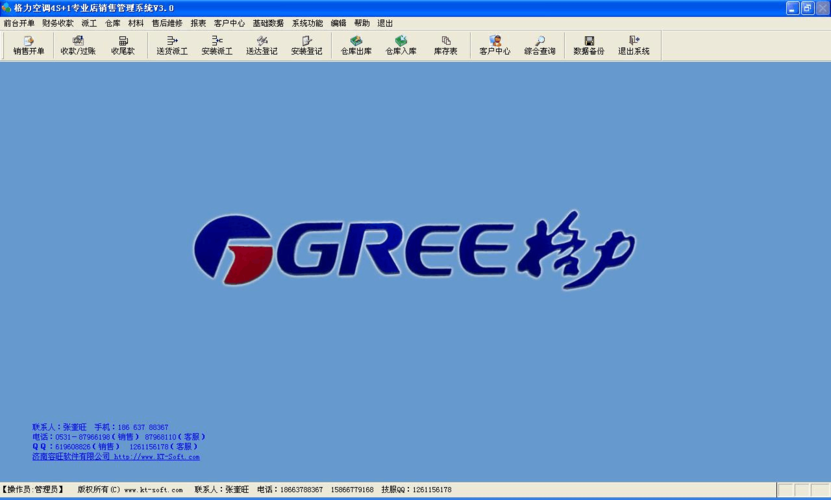Minimize the application window
The width and height of the screenshot is (831, 500).
tap(792, 8)
